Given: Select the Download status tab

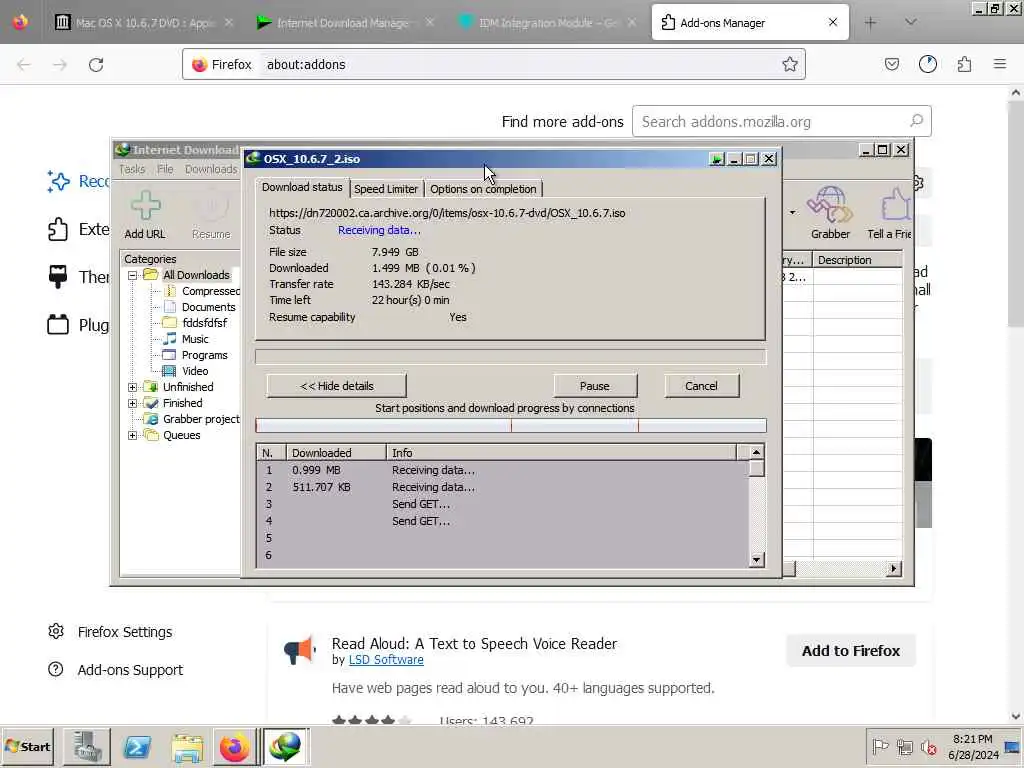Looking at the screenshot, I should (x=302, y=187).
